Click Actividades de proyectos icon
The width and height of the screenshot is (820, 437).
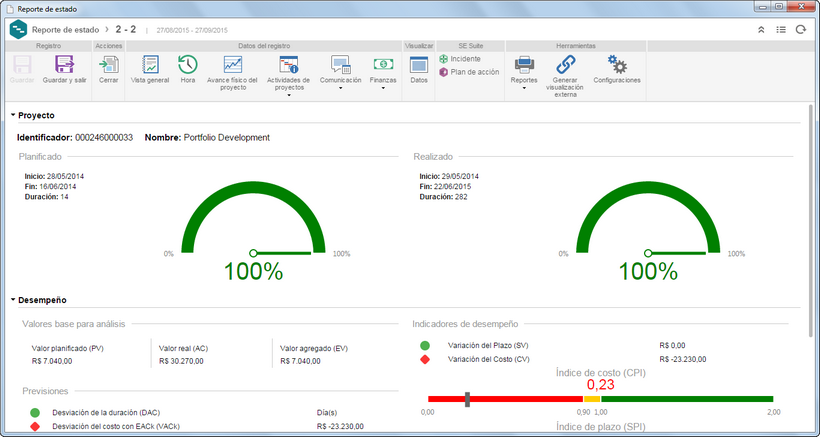pyautogui.click(x=288, y=65)
